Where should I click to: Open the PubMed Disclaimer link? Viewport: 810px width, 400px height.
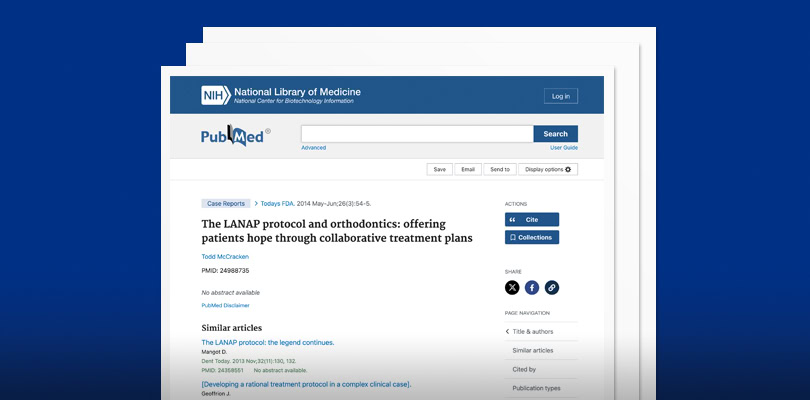tap(225, 305)
